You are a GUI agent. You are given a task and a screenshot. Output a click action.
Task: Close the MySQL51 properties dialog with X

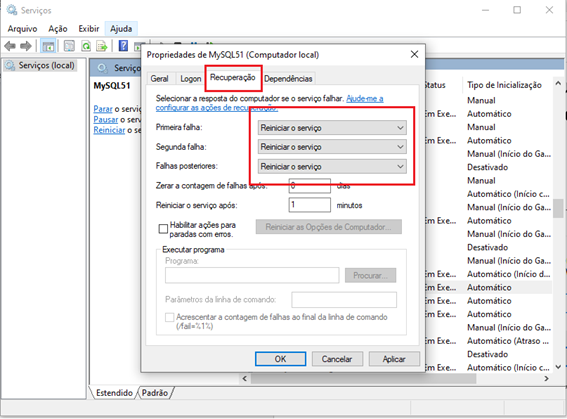pyautogui.click(x=414, y=54)
